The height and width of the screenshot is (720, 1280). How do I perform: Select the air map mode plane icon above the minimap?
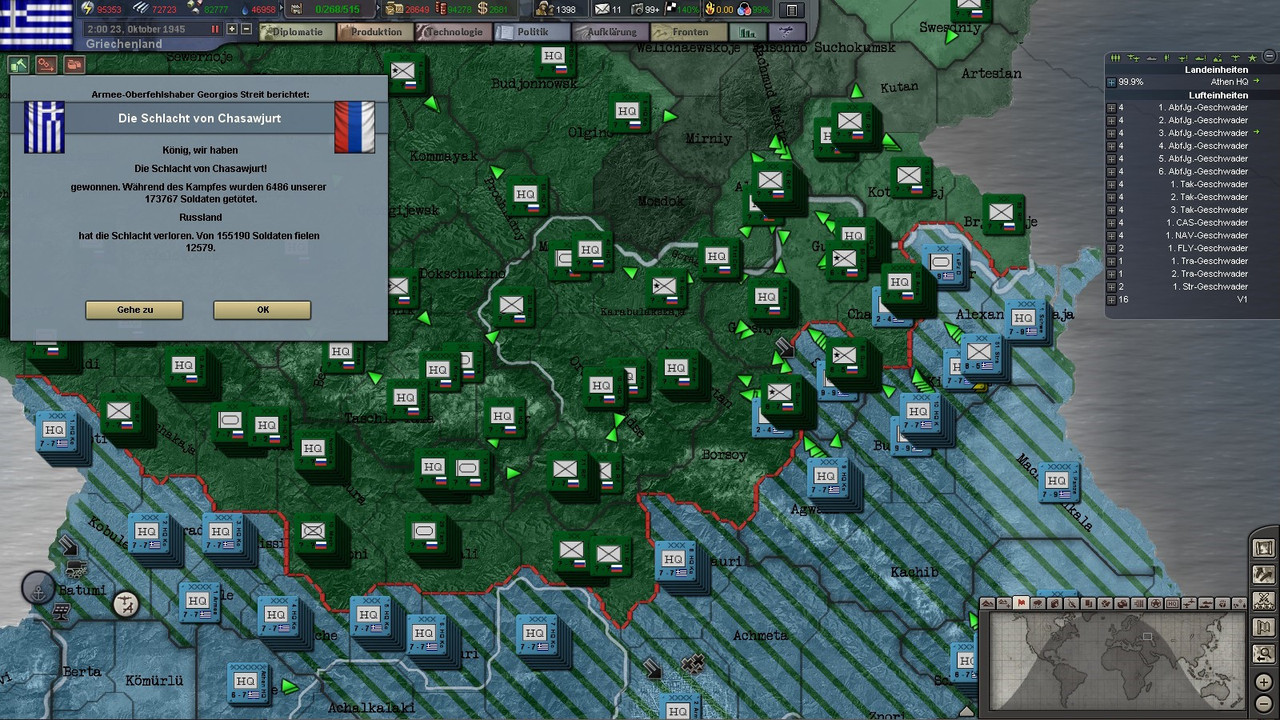1191,603
